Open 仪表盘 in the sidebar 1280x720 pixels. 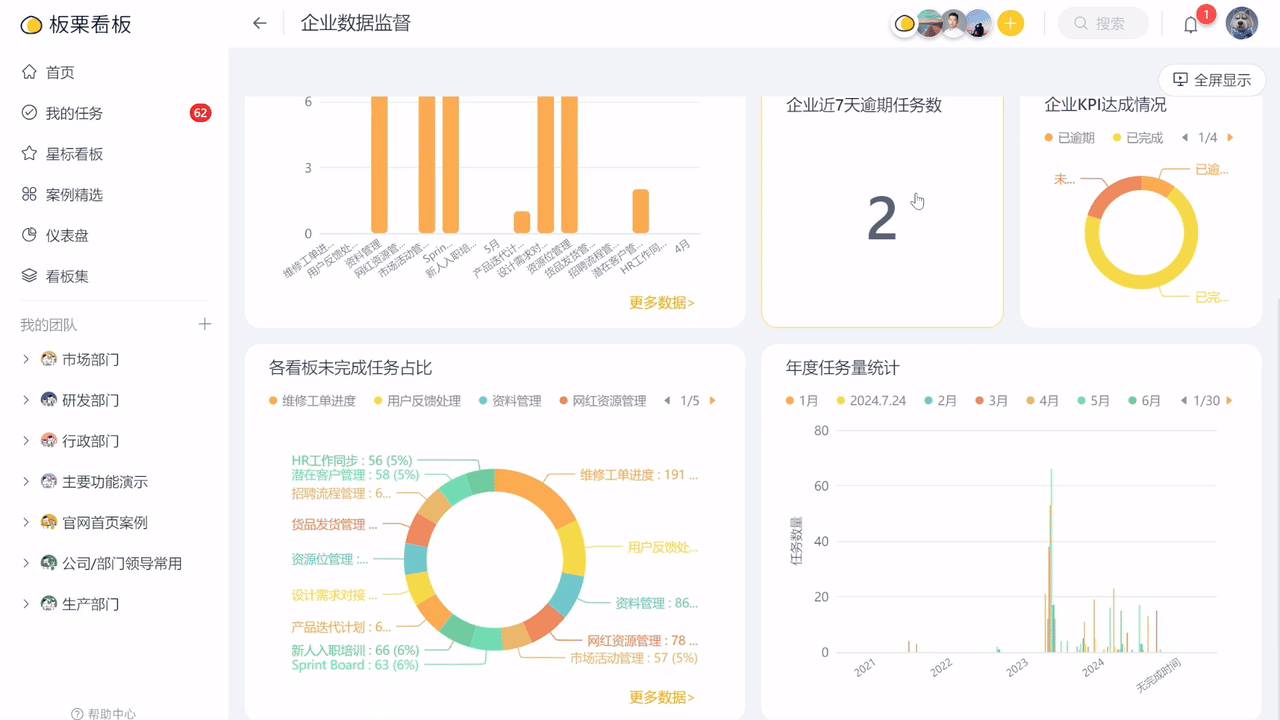pyautogui.click(x=67, y=235)
